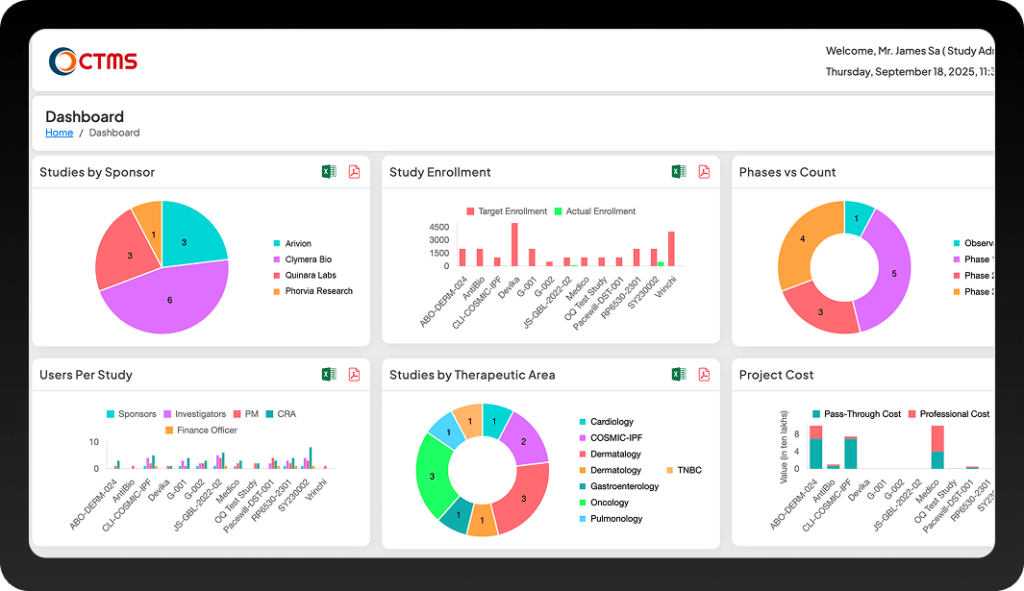Export Users Per Study as PDF
The width and height of the screenshot is (1024, 591).
tap(353, 374)
